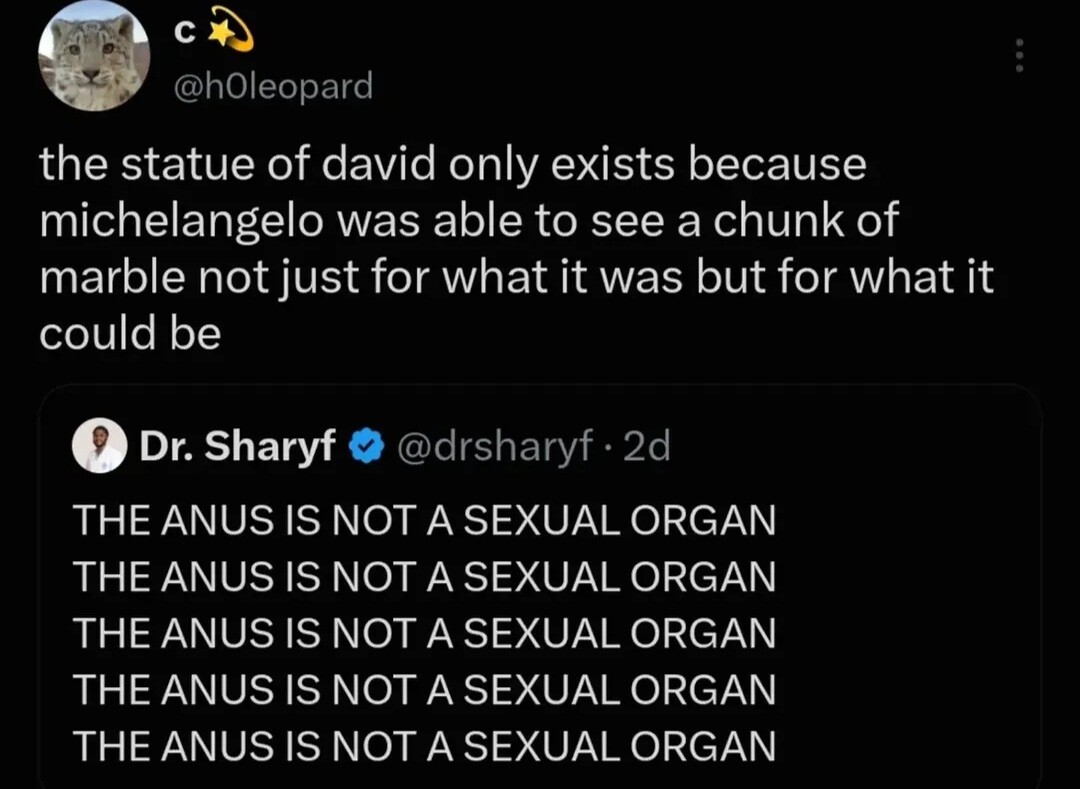1080x789 pixels.
Task: Click the statue of david tweet text
Action: [x=517, y=249]
